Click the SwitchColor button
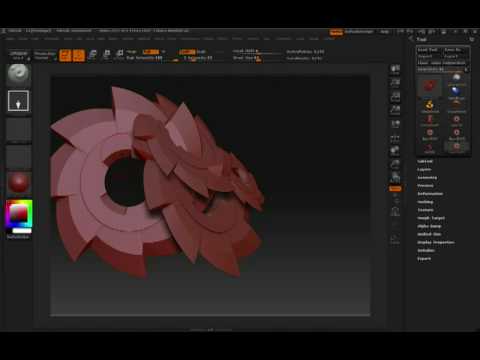Image resolution: width=480 pixels, height=360 pixels. (x=18, y=237)
